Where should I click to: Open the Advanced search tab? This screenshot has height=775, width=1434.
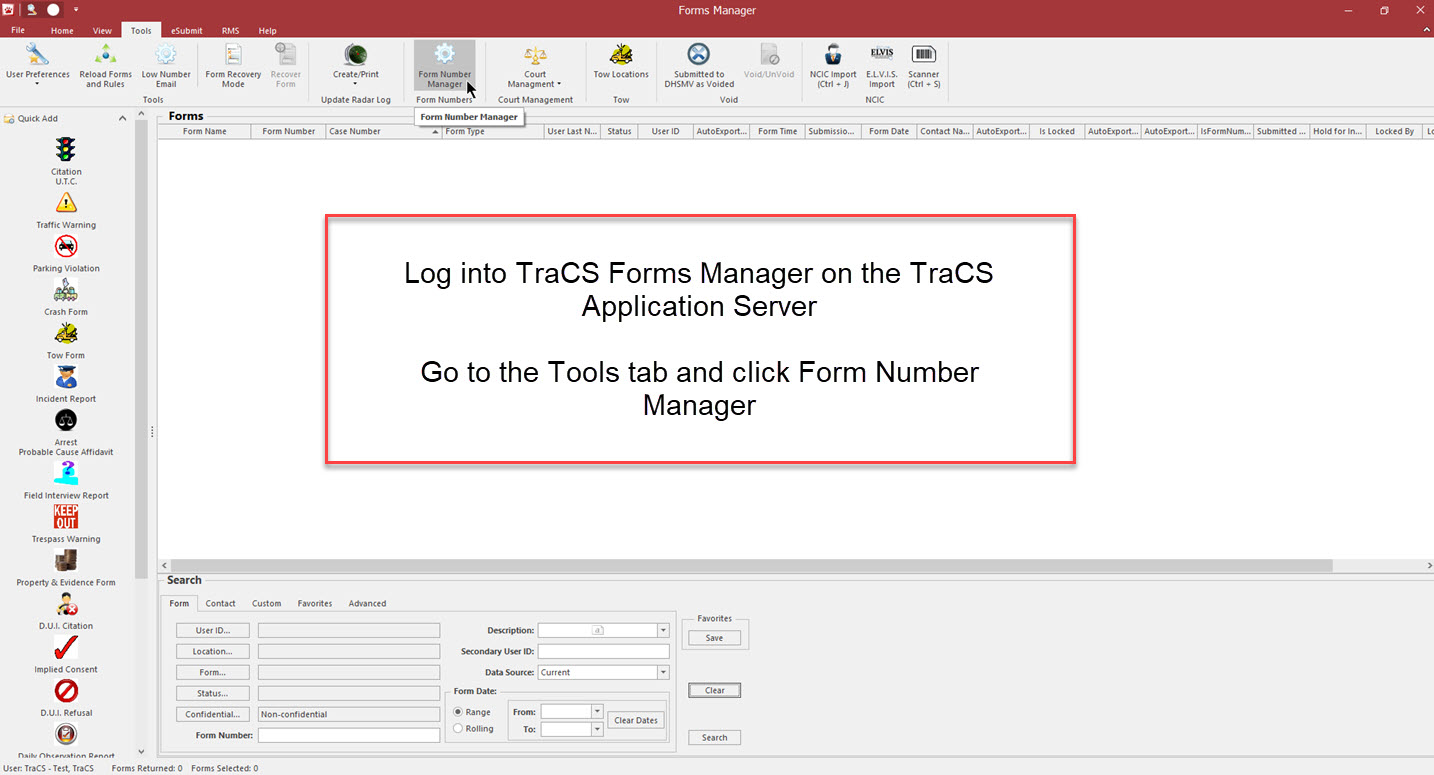367,604
